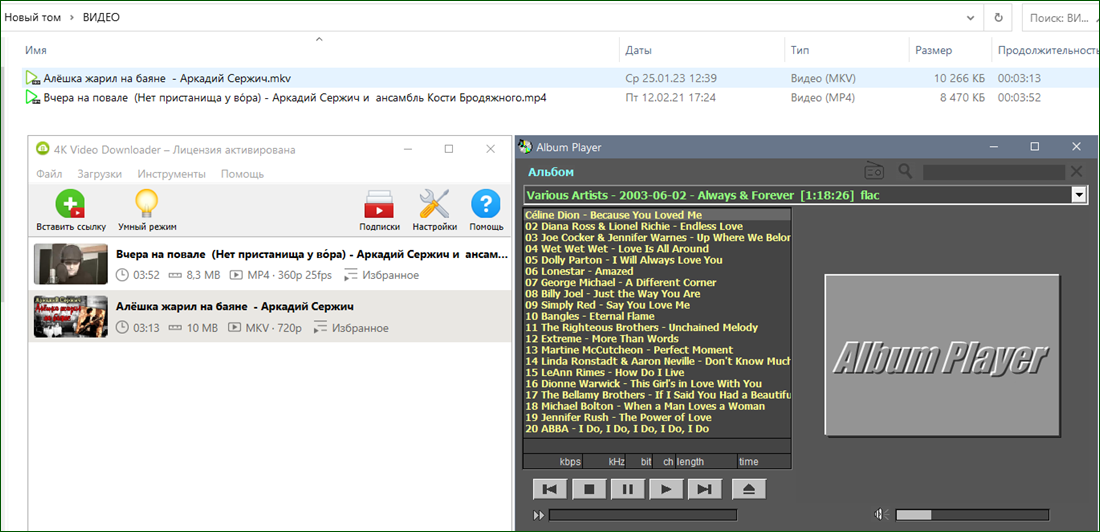Open Помощь menu in menu bar
Screen dimensions: 1100x532
(242, 174)
